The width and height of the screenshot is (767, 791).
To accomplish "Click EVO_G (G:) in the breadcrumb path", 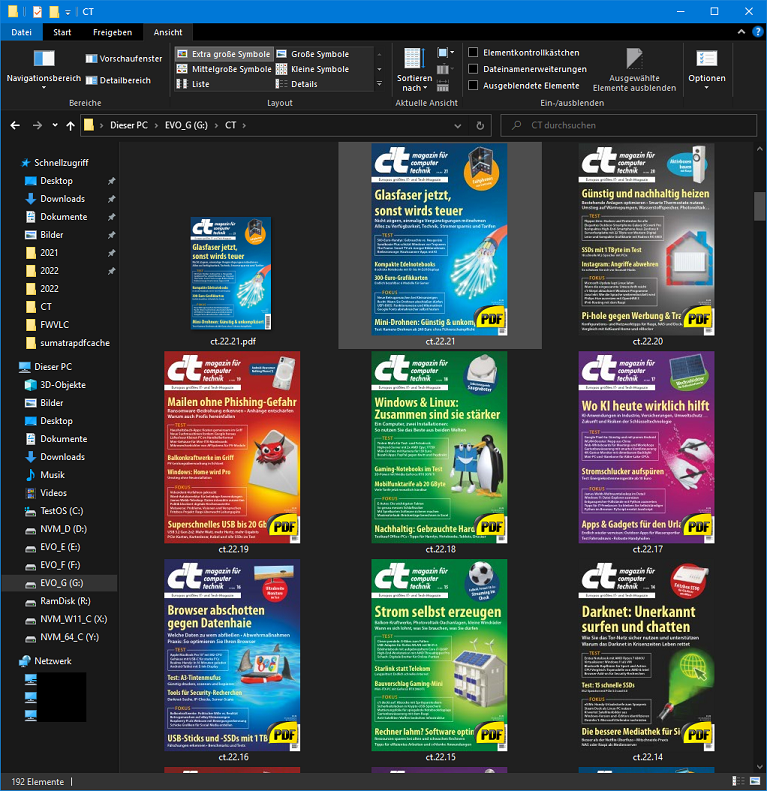I will [186, 125].
